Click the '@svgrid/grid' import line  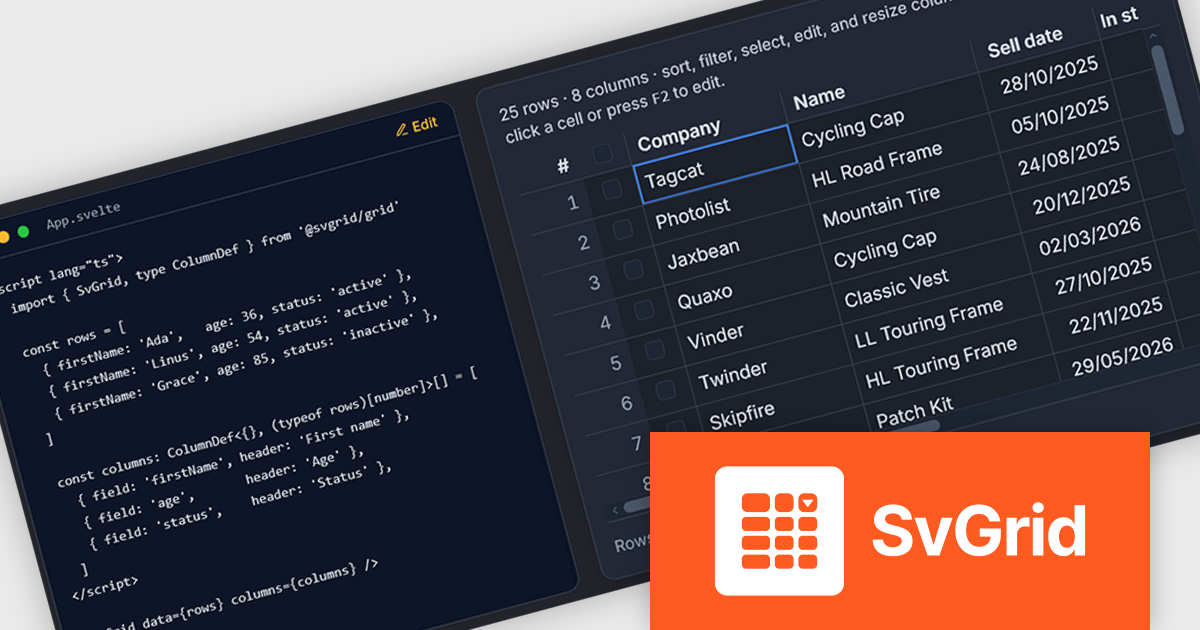[206, 257]
